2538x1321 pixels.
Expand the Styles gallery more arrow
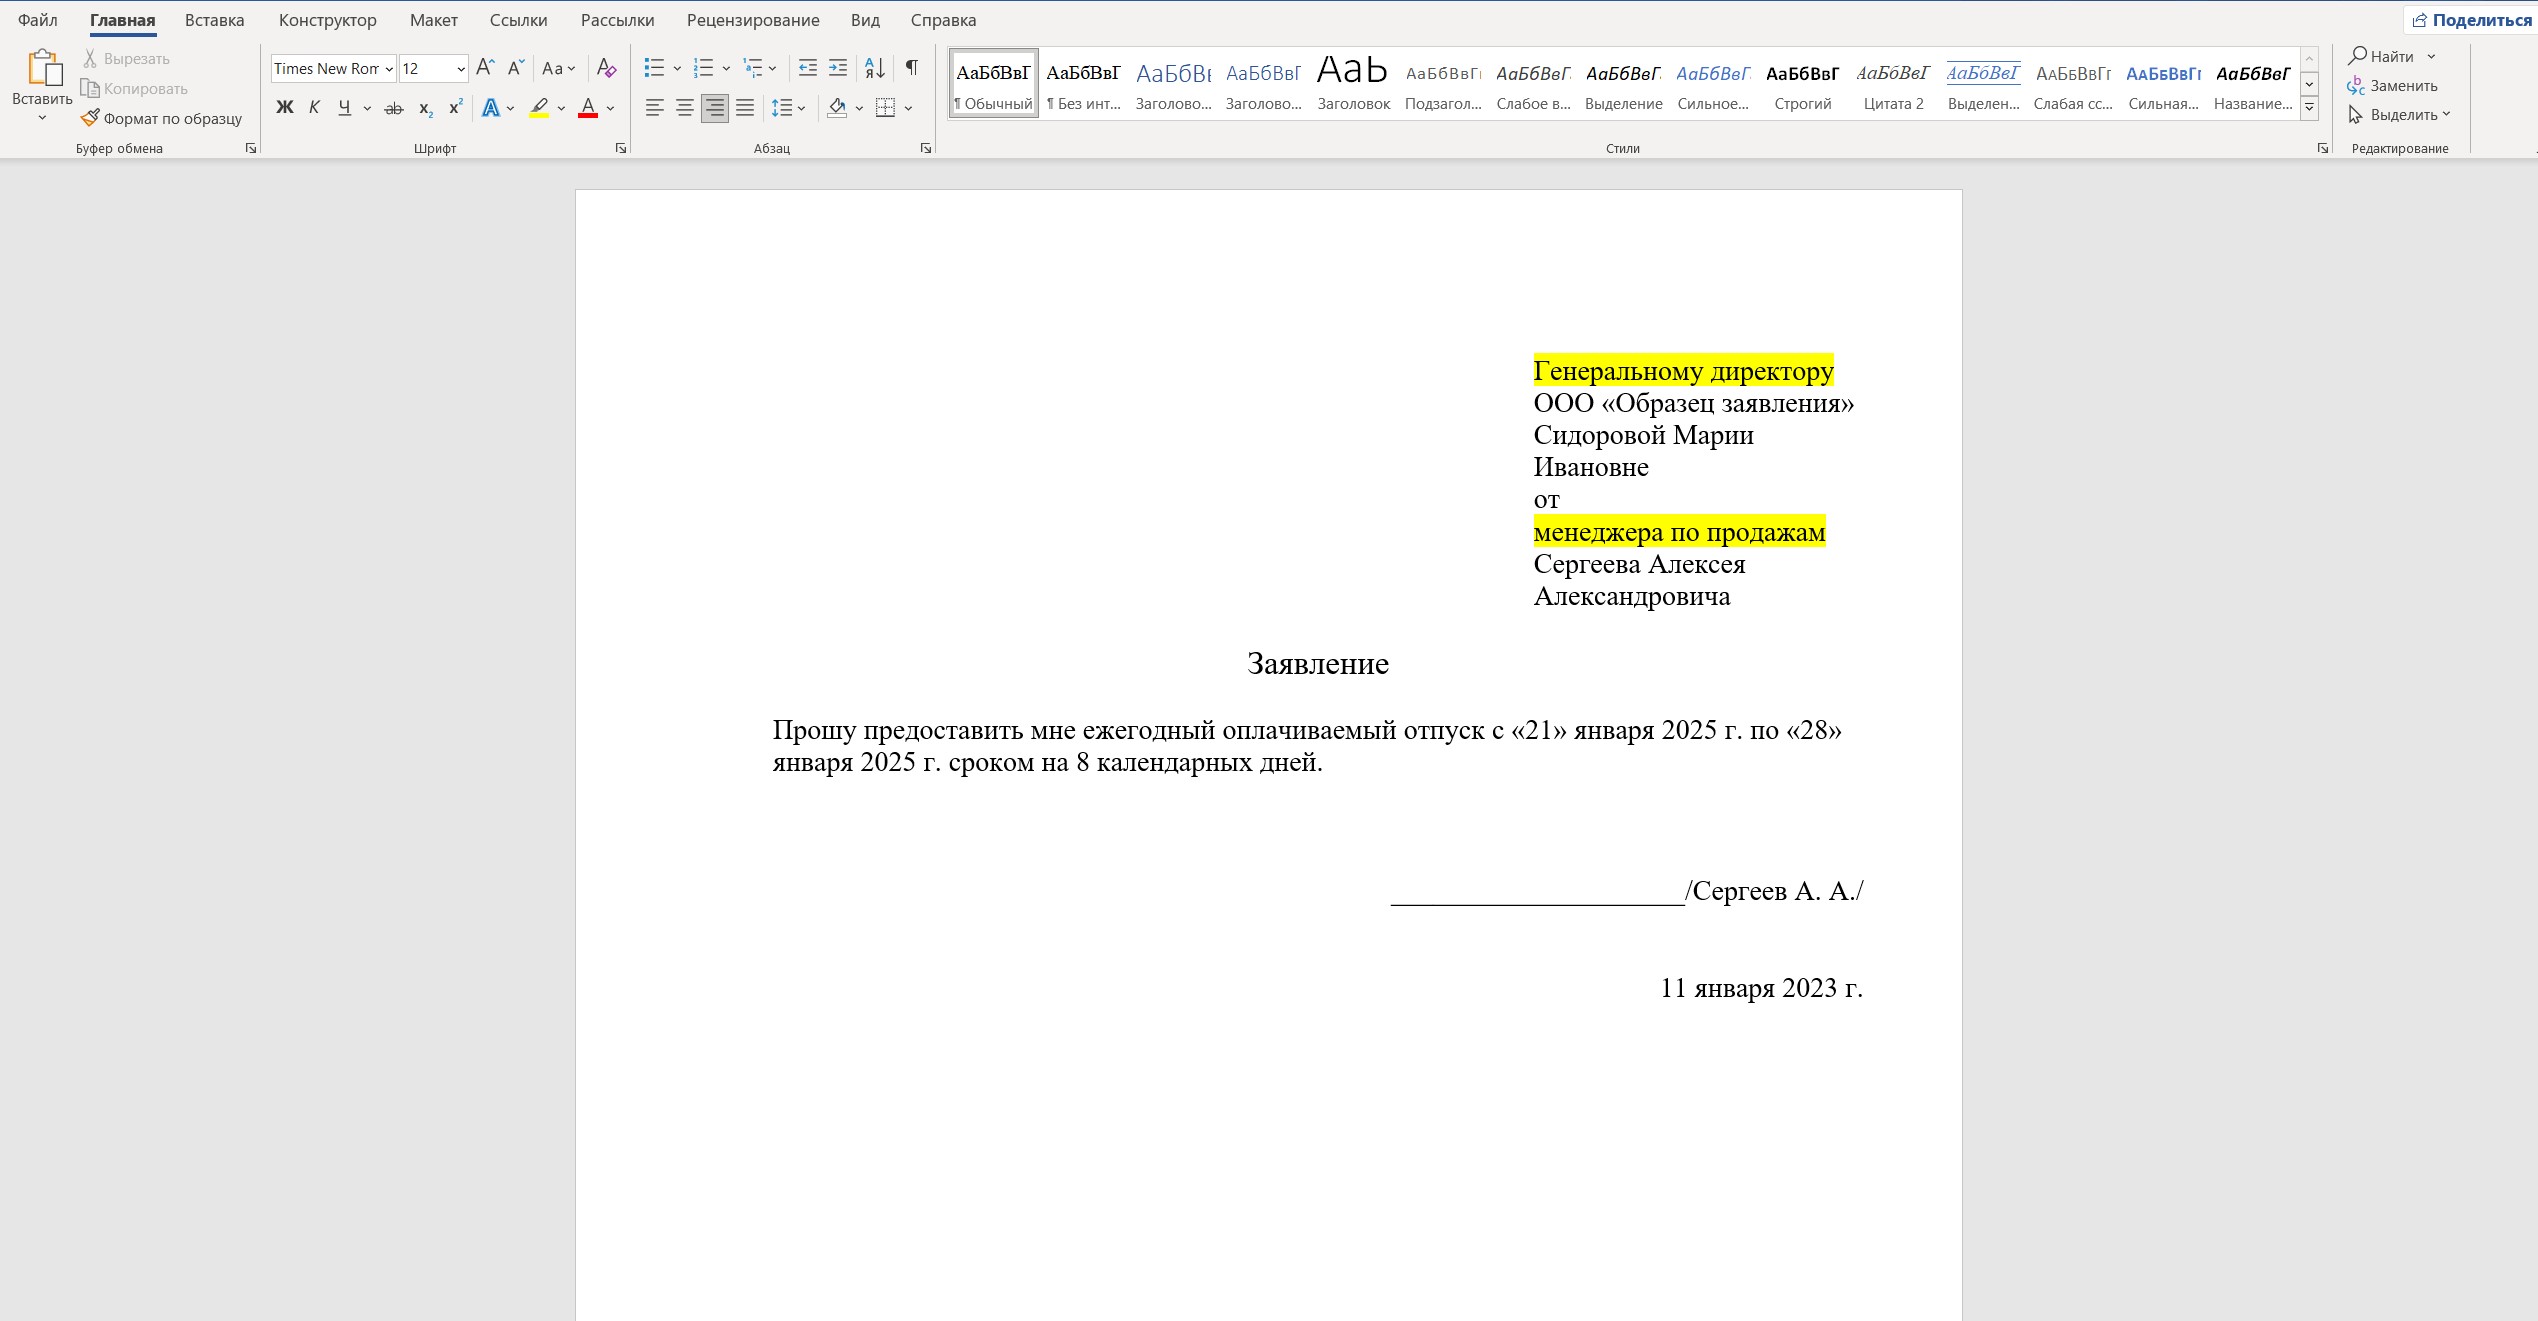tap(2310, 108)
